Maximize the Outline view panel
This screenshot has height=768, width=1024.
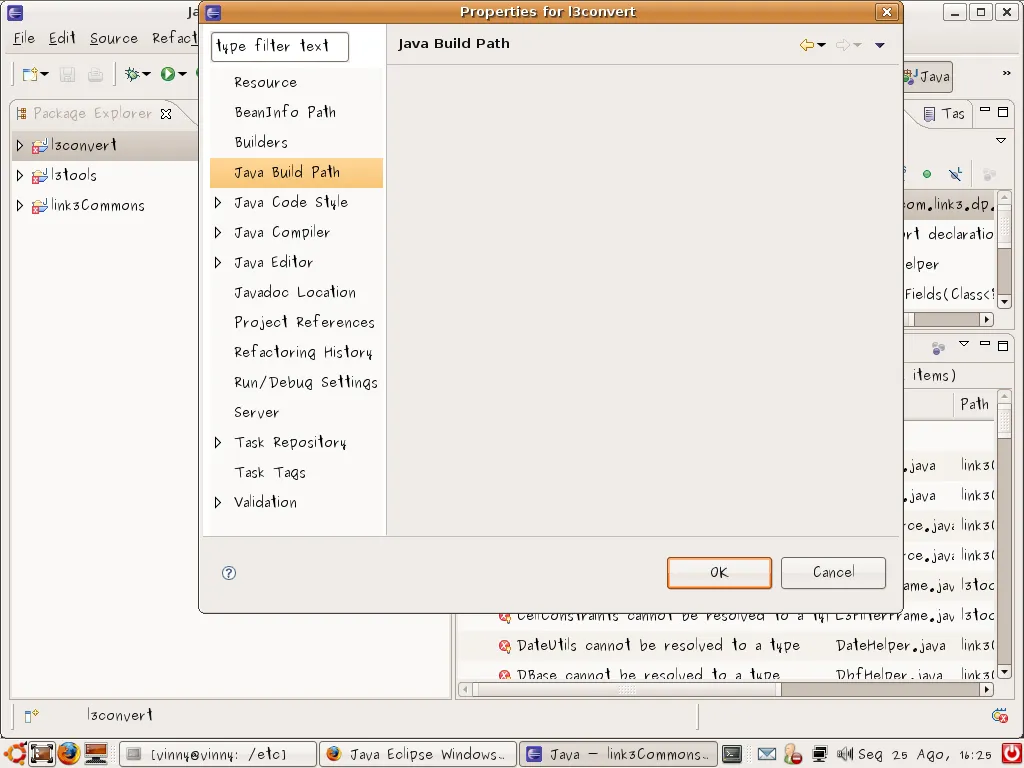[x=1003, y=112]
